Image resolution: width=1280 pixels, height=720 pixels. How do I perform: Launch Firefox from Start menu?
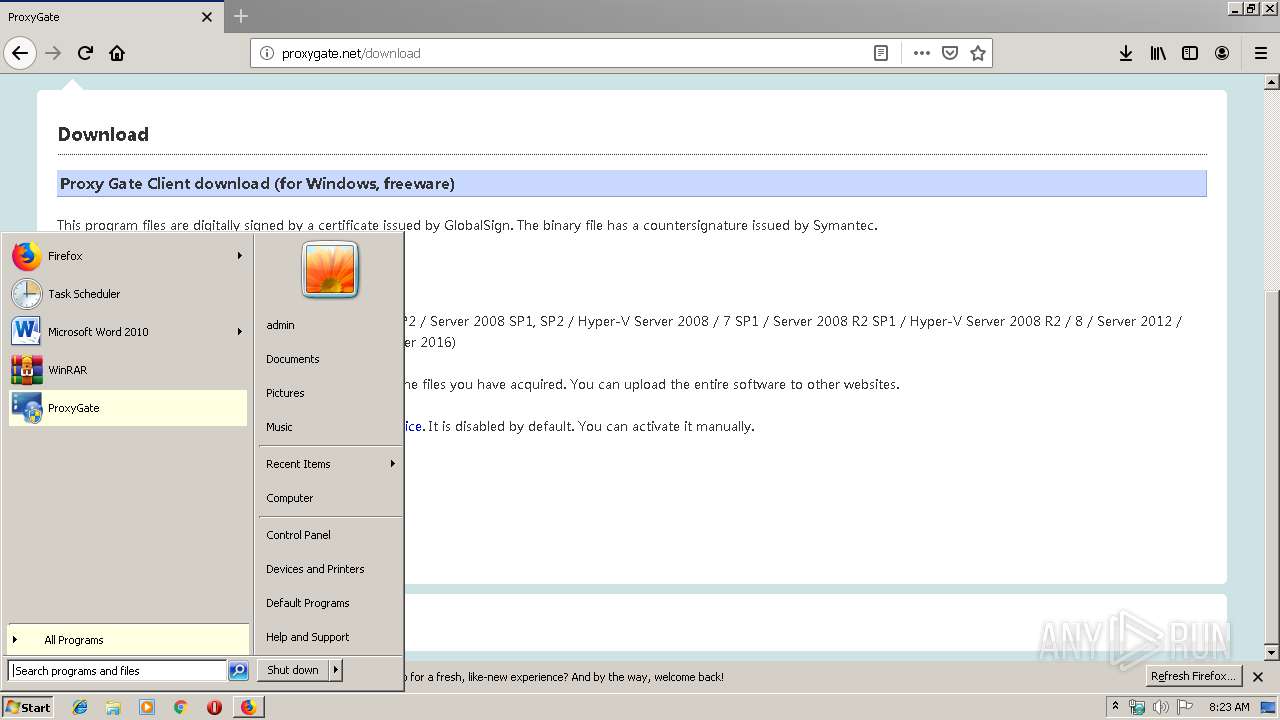pyautogui.click(x=127, y=256)
